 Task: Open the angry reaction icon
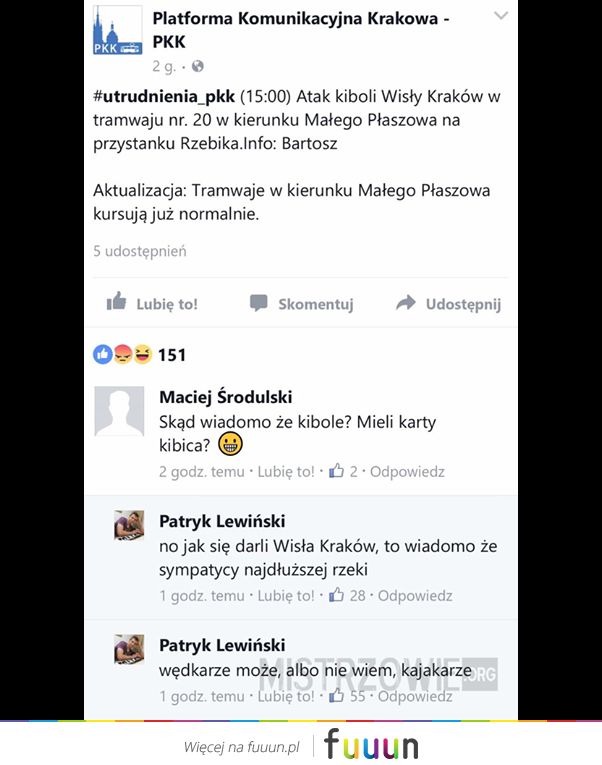(x=122, y=355)
